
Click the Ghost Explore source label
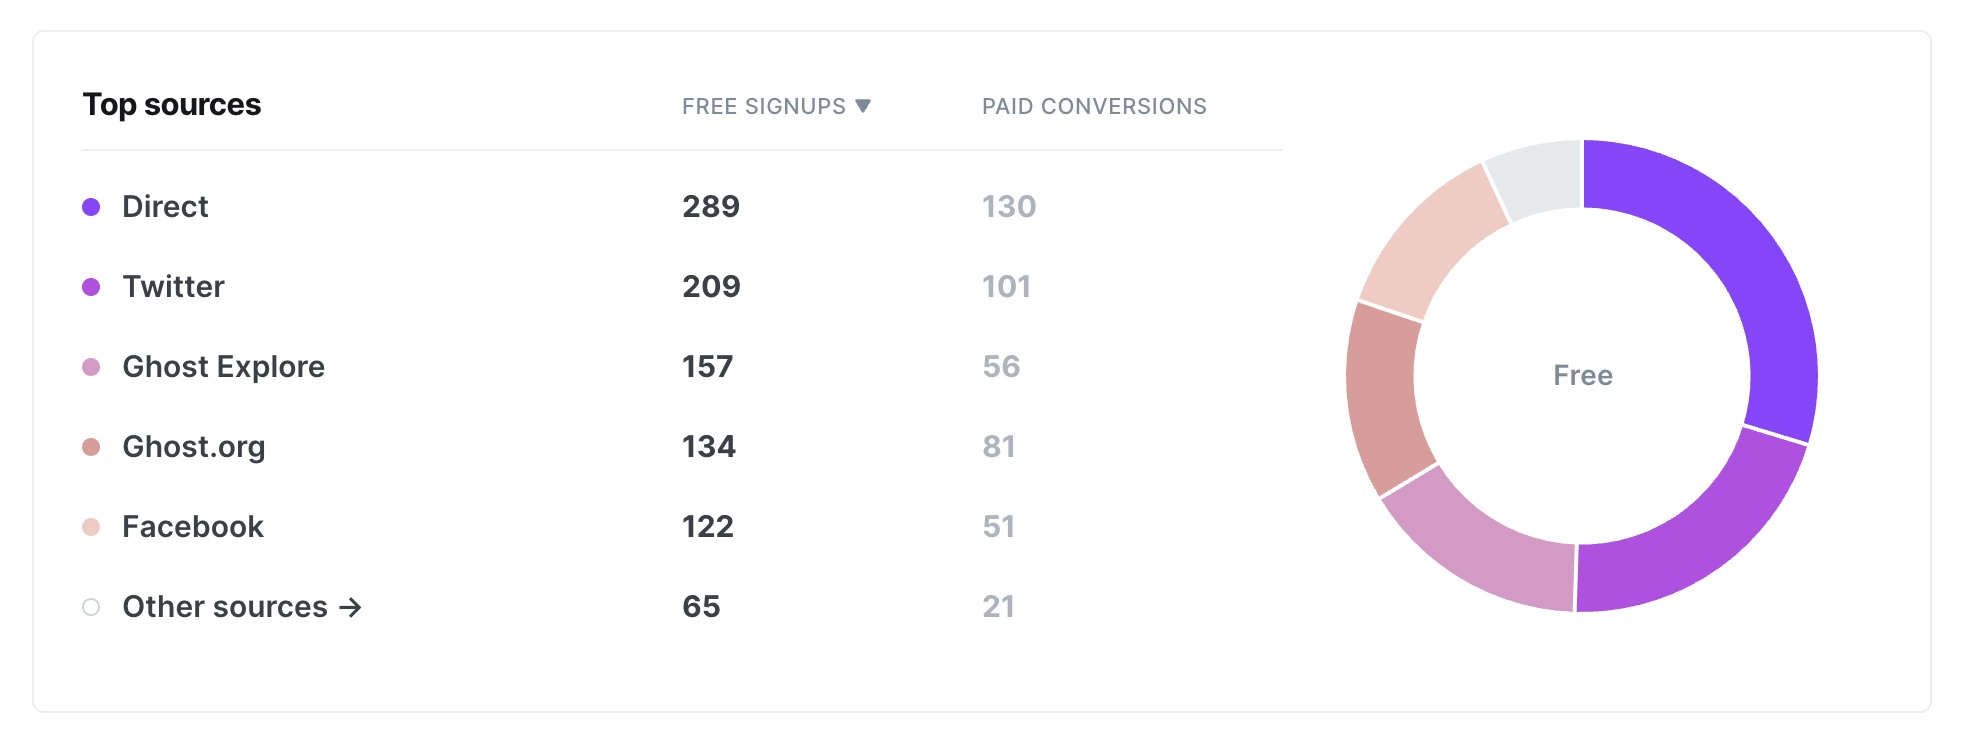tap(223, 366)
